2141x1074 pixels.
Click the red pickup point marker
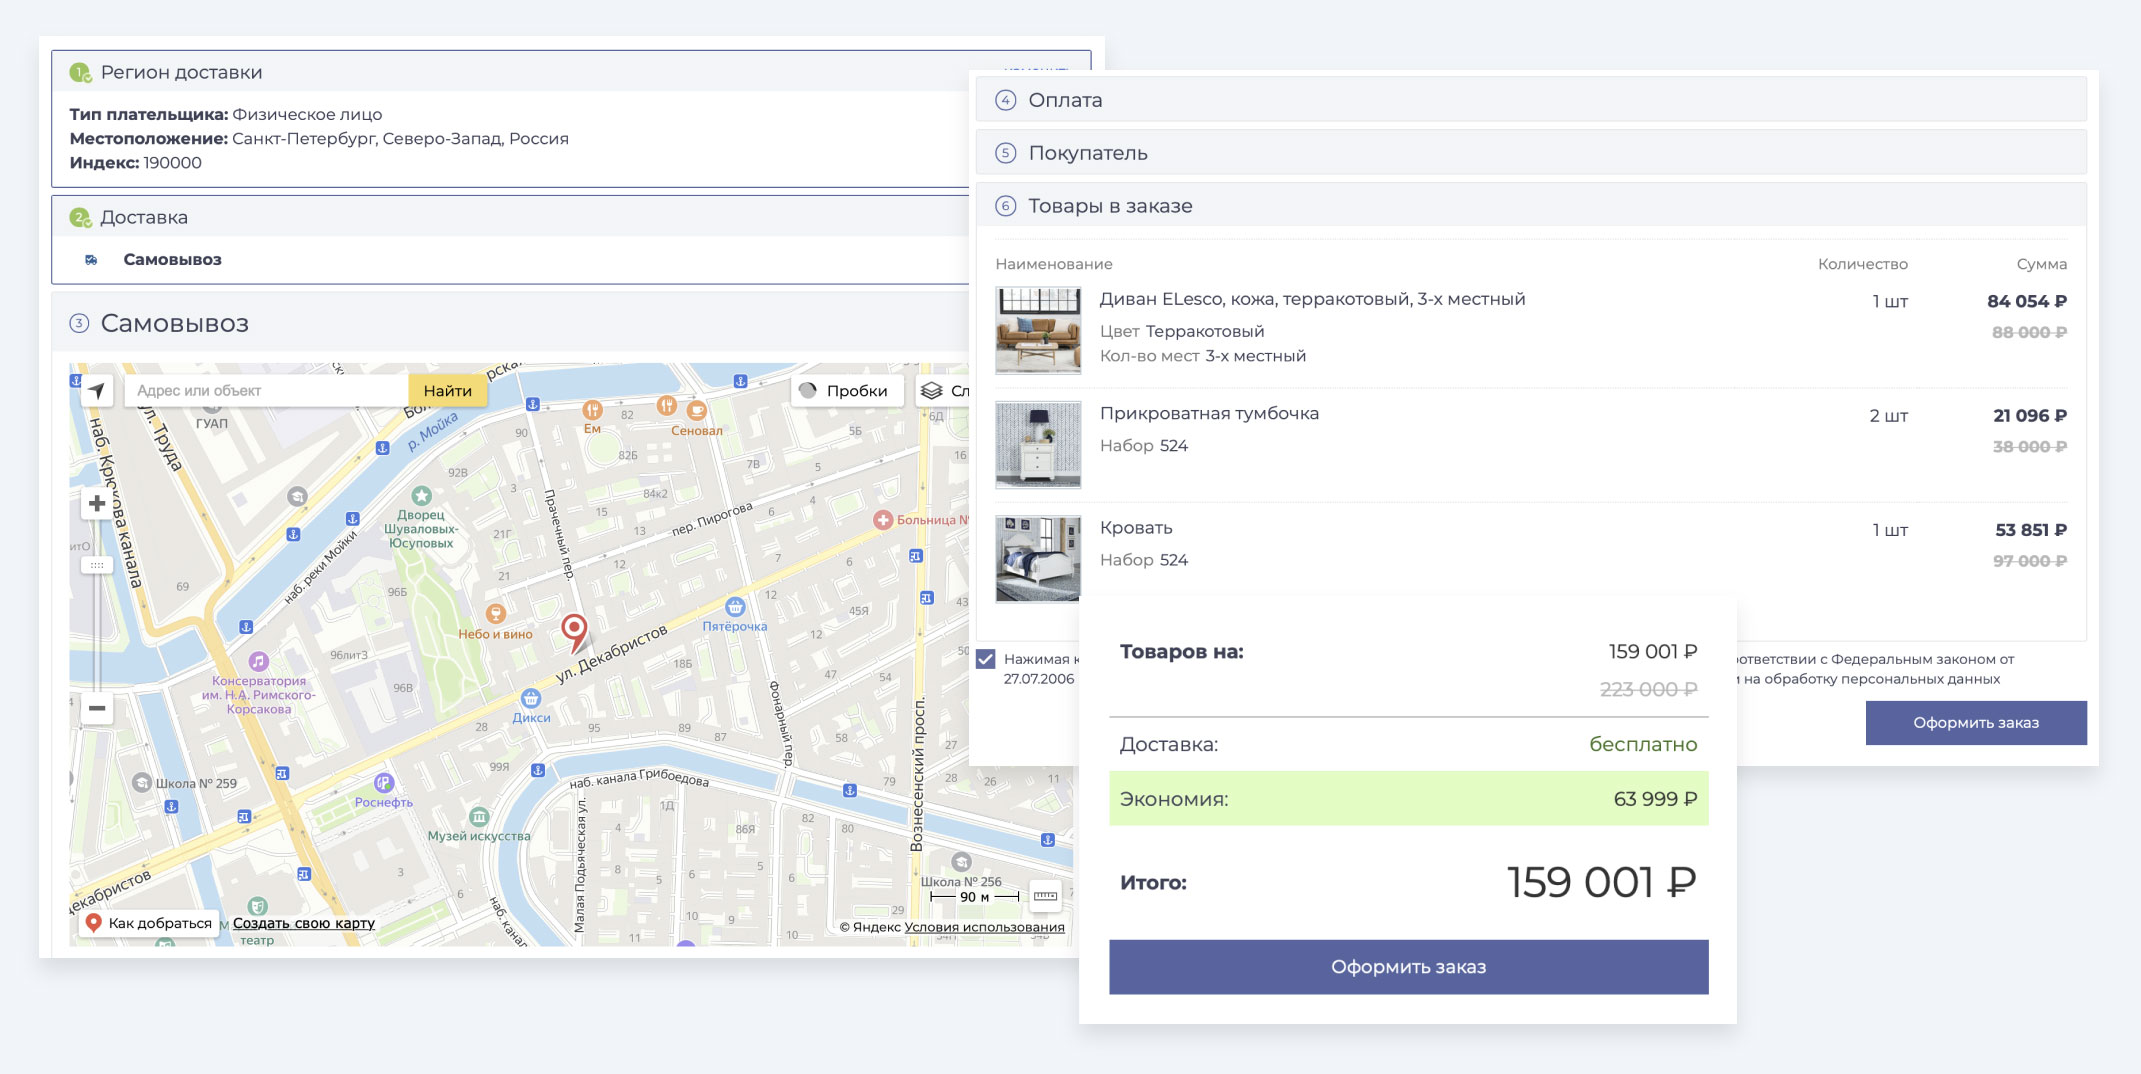(574, 630)
